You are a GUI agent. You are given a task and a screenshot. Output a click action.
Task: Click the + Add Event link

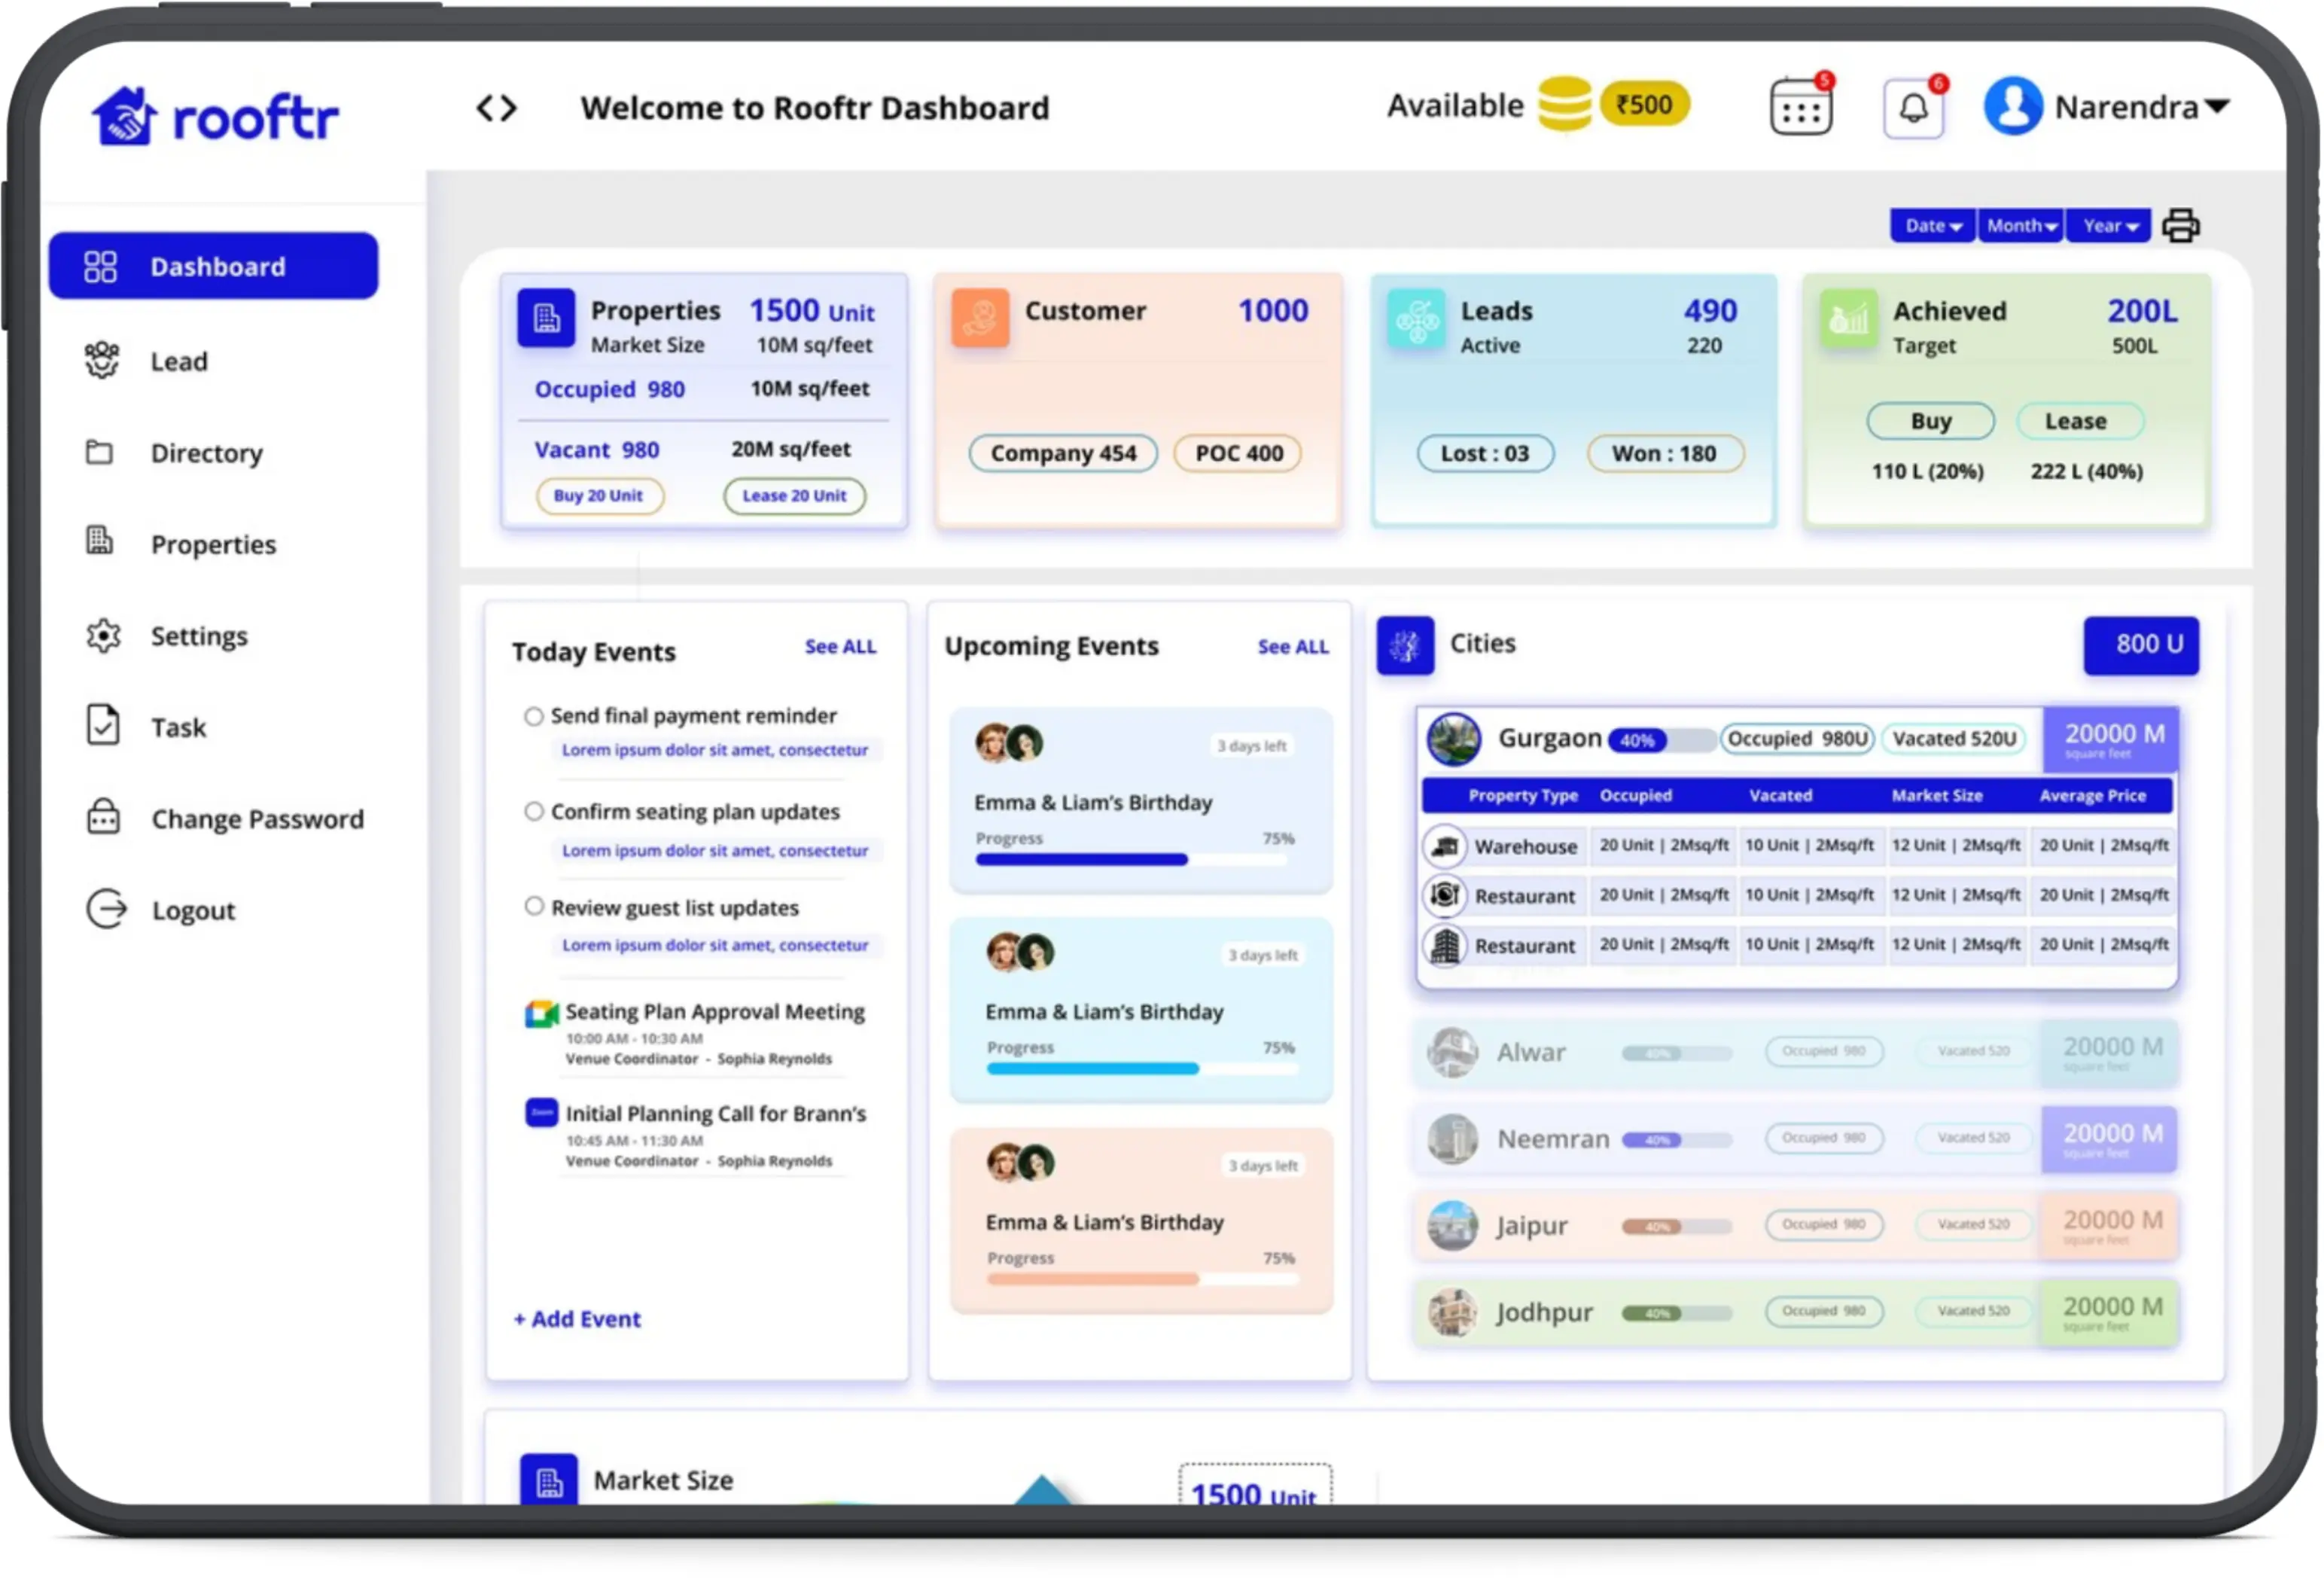pyautogui.click(x=577, y=1320)
